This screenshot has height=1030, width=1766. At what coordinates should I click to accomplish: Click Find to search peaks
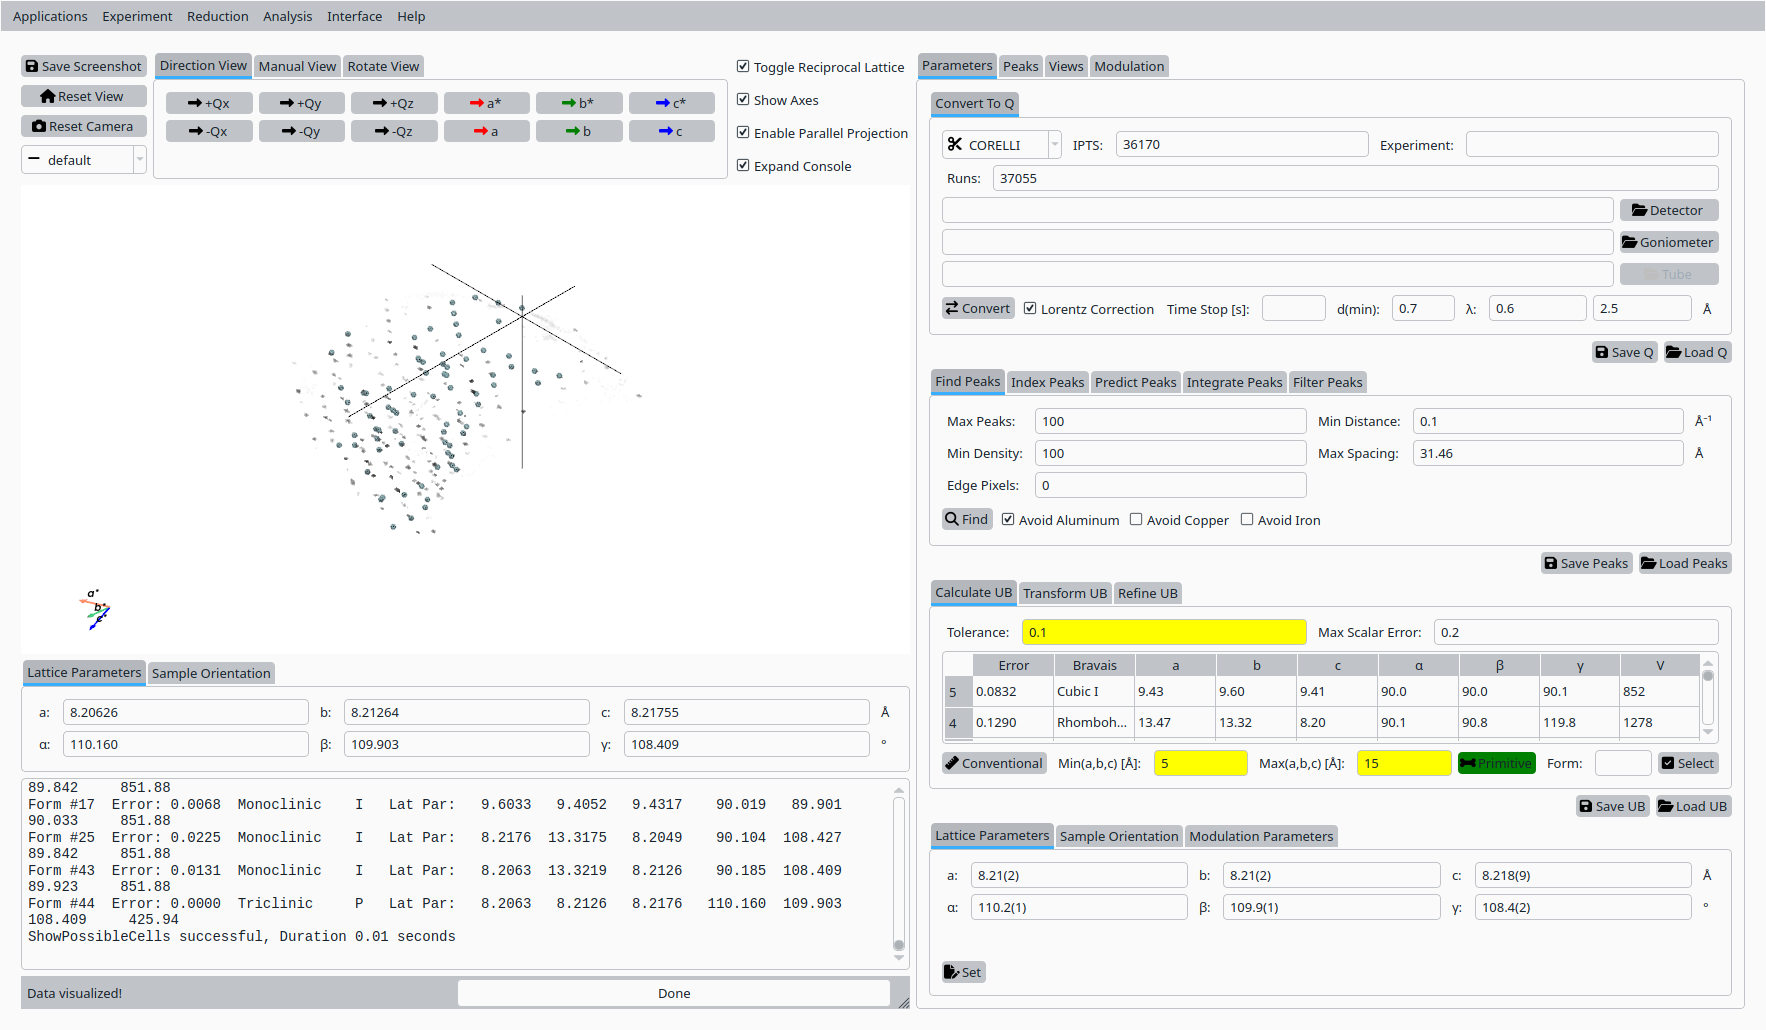[967, 519]
